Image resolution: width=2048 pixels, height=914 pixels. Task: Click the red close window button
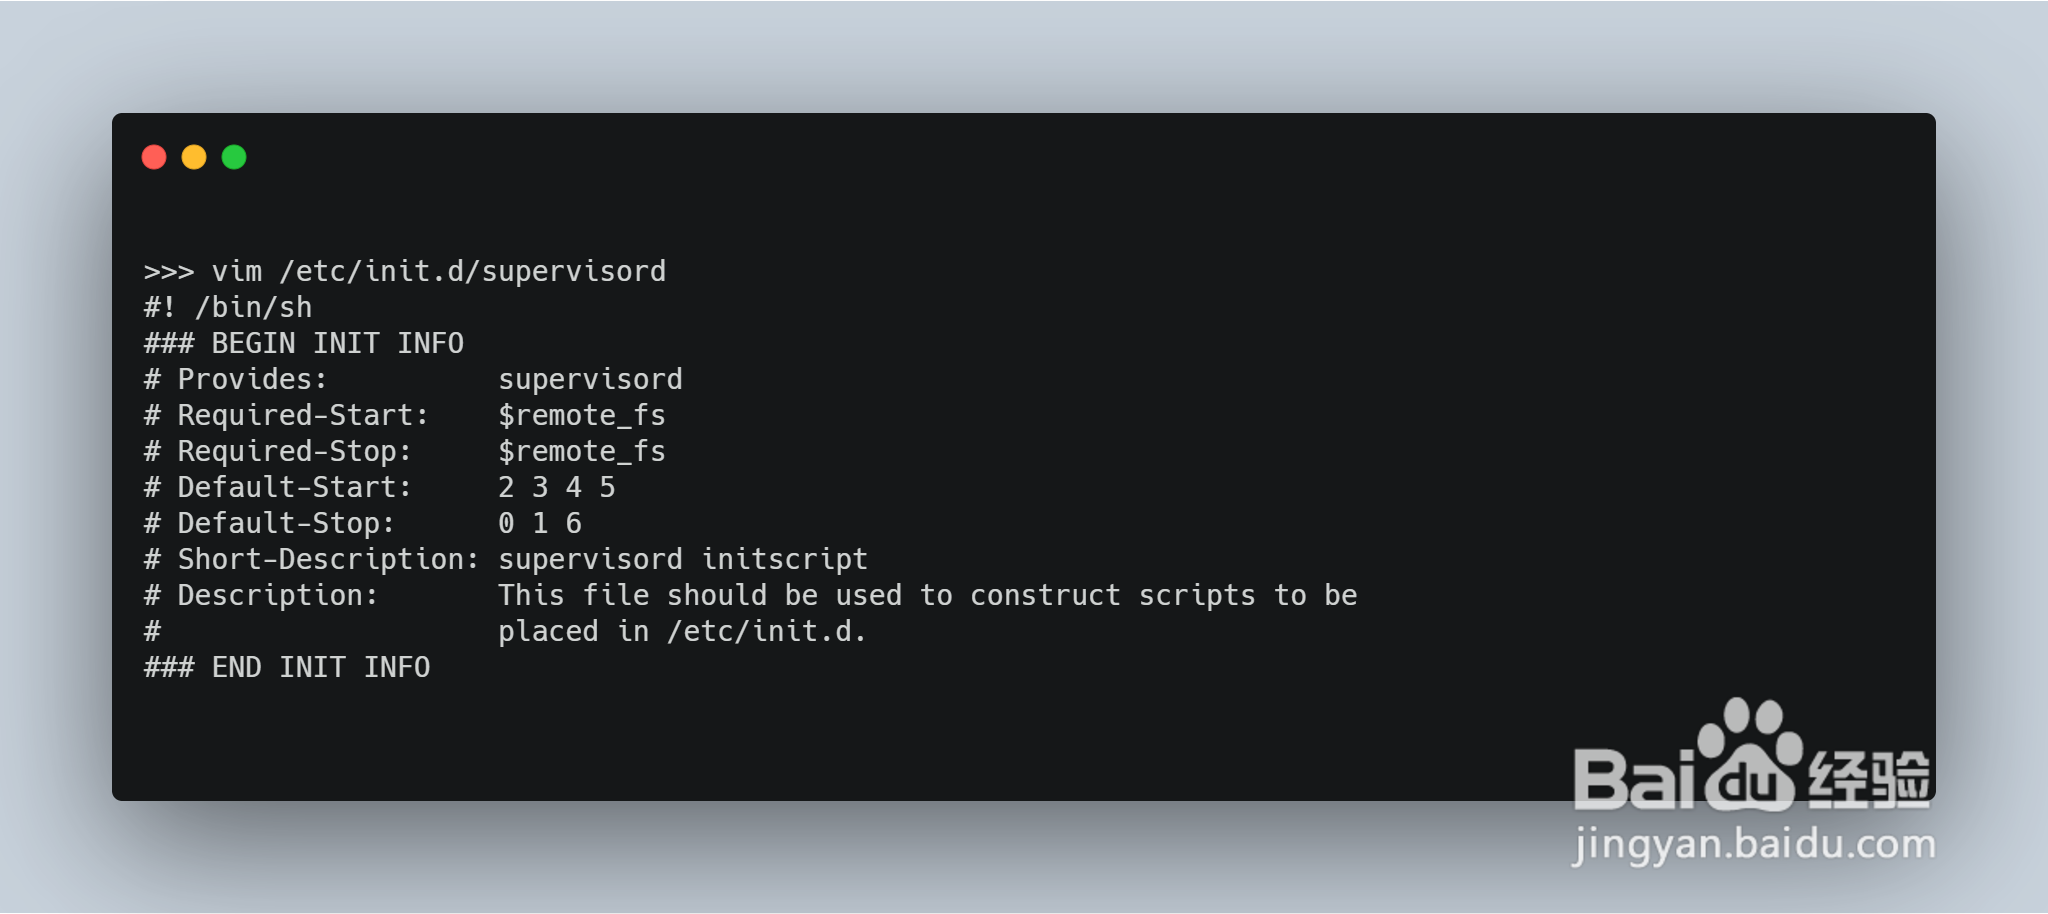coord(154,157)
